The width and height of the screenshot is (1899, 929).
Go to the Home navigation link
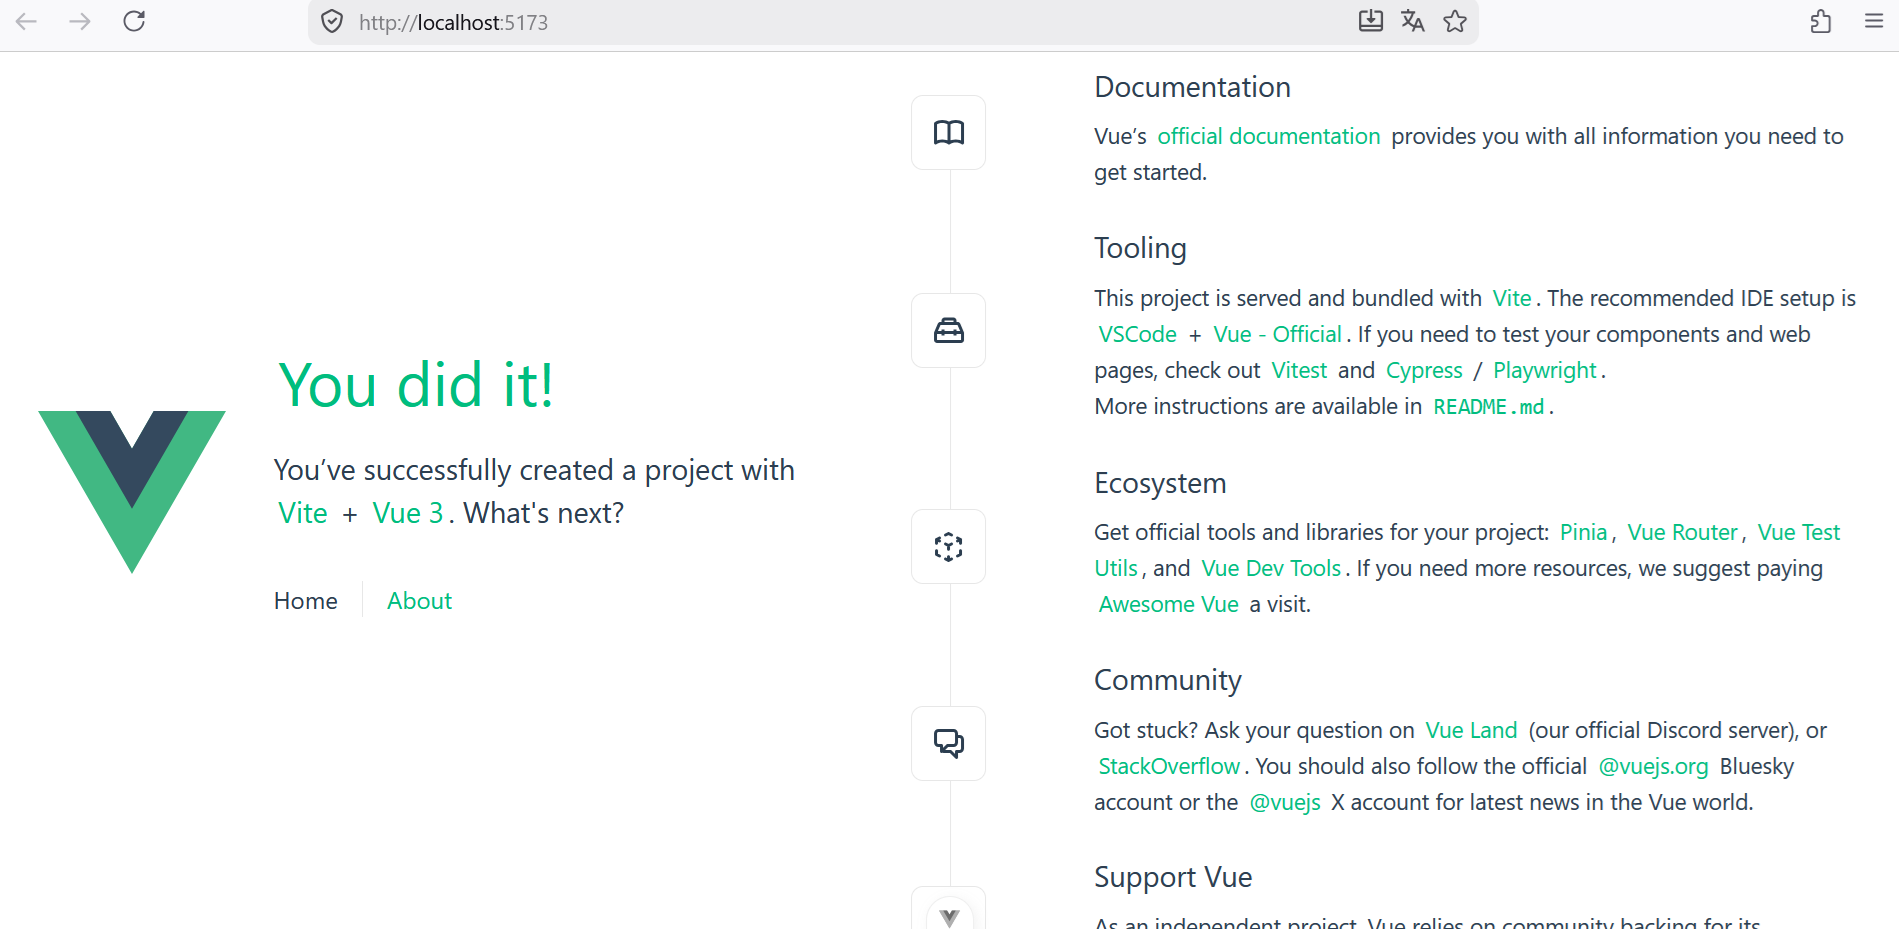pos(306,601)
